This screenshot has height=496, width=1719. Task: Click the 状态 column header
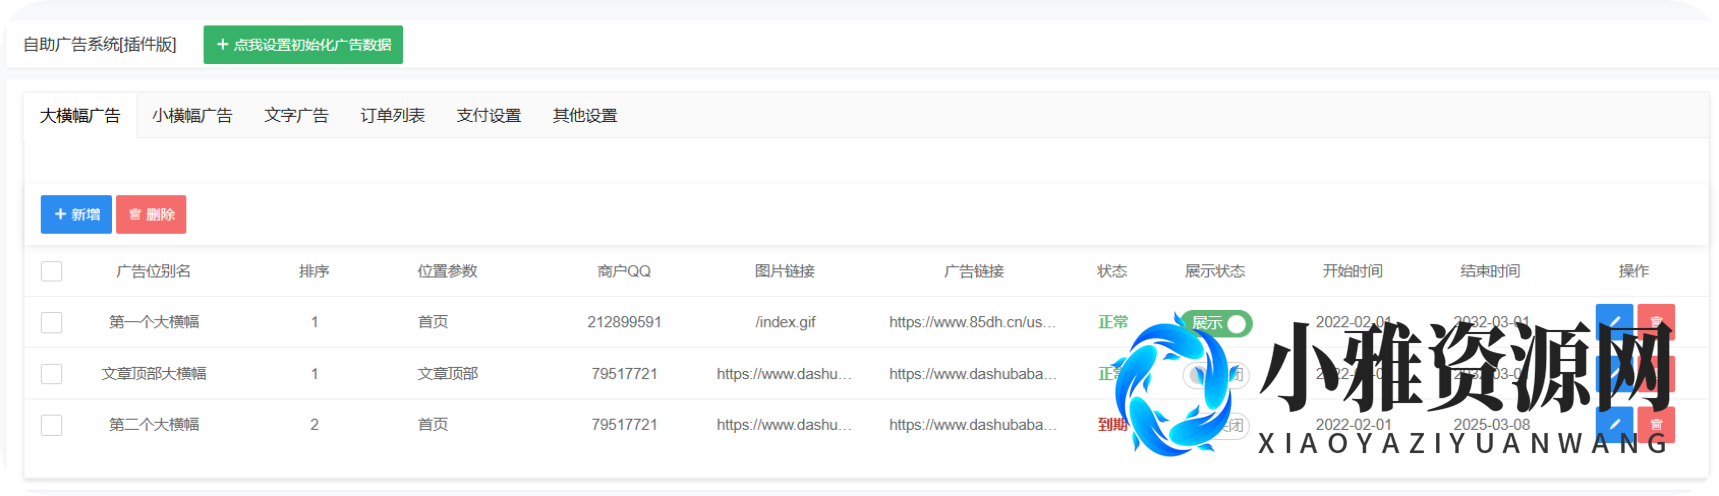[x=1112, y=271]
